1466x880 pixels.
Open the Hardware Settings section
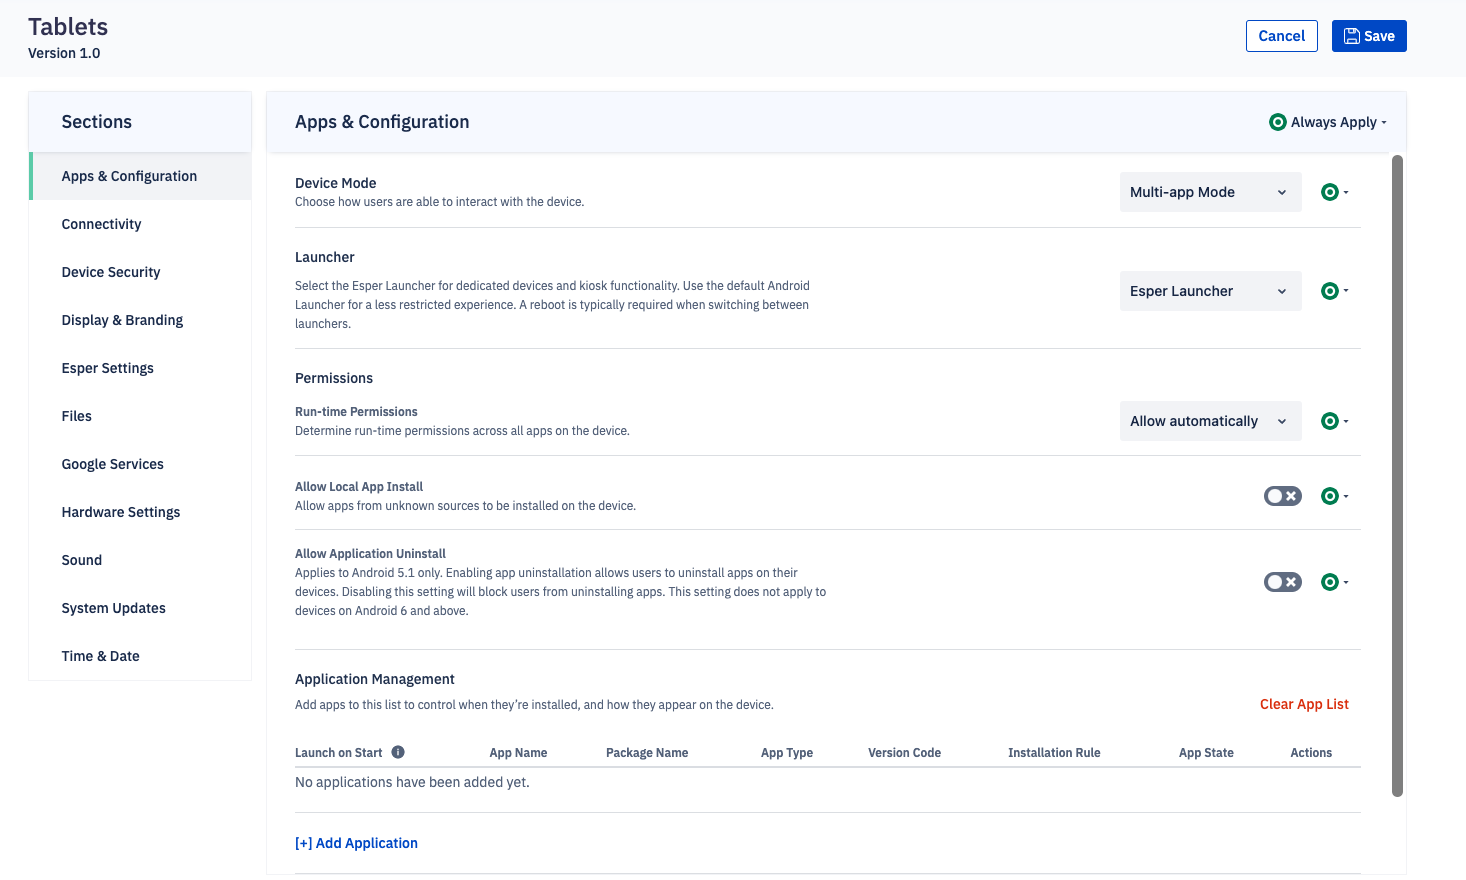pos(140,512)
